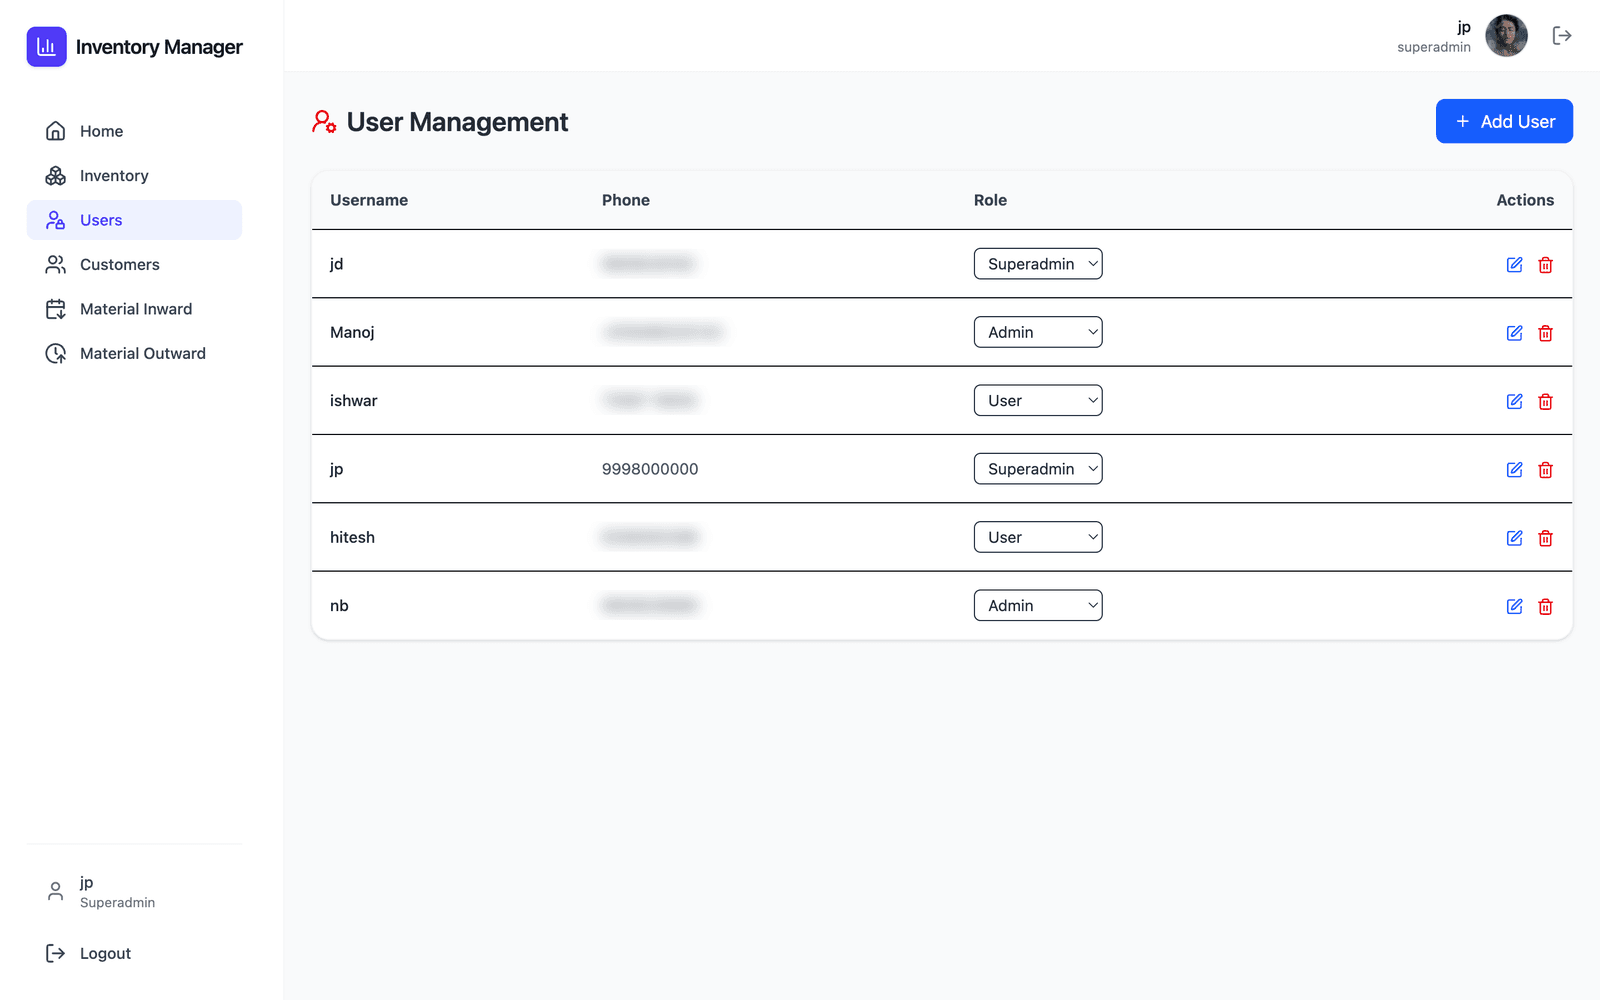Click the Inventory Manager title

(x=159, y=47)
